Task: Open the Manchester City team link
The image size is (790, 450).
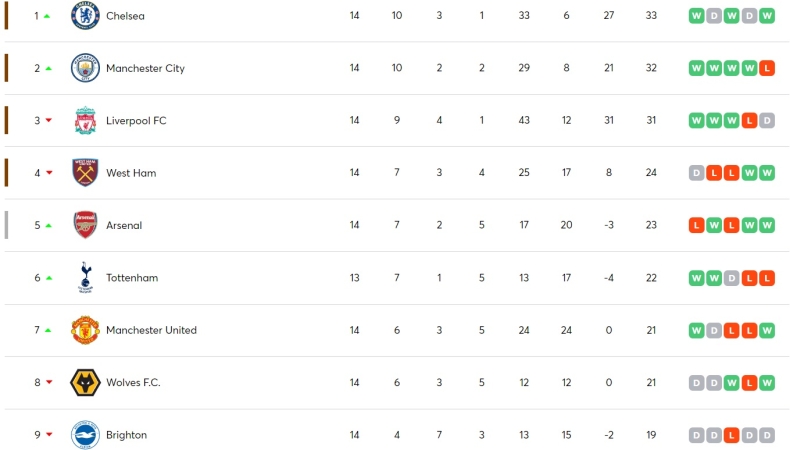Action: coord(145,68)
